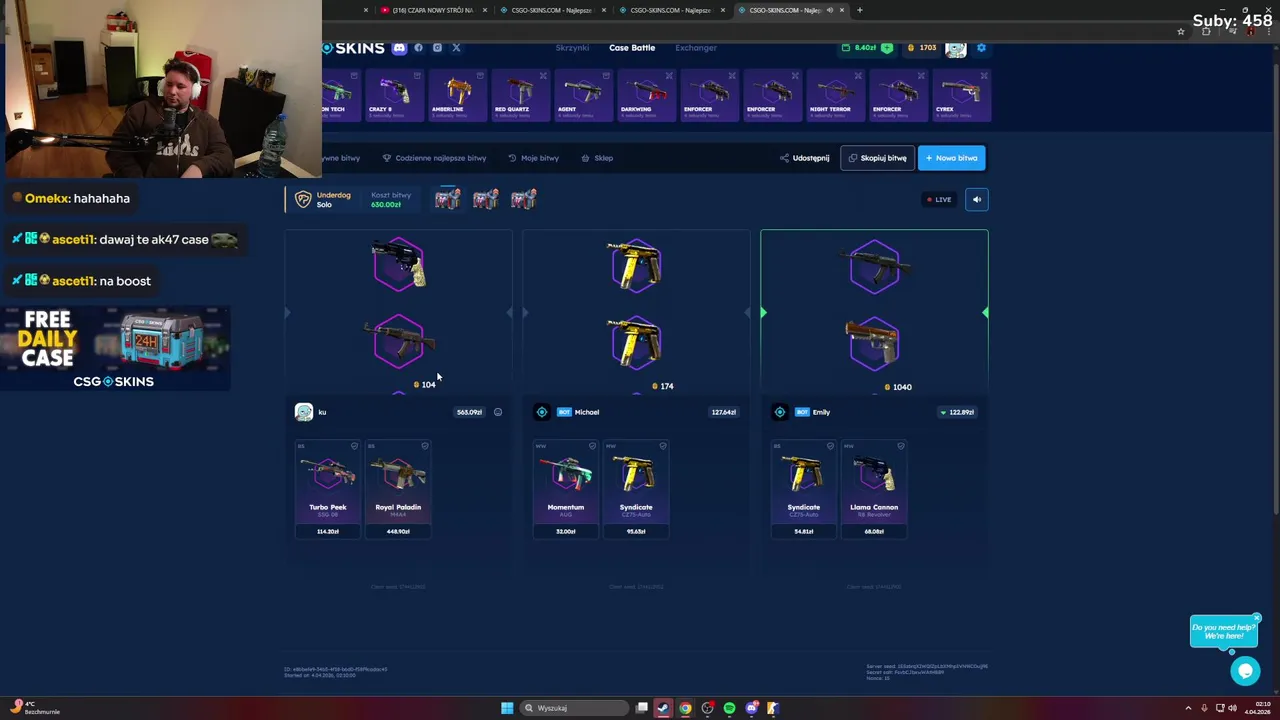This screenshot has height=720, width=1280.
Task: Open the Case Battle tab
Action: click(x=632, y=47)
